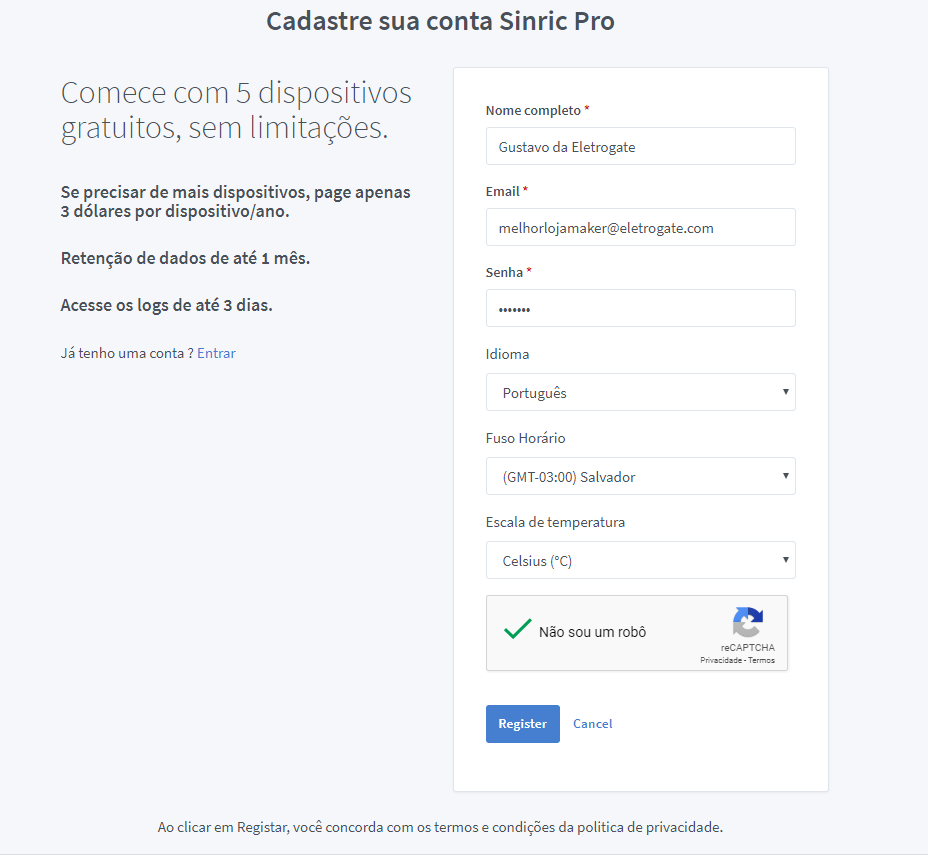
Task: Click the 'Cadastre sua conta Sinric Pro' heading
Action: 440,21
